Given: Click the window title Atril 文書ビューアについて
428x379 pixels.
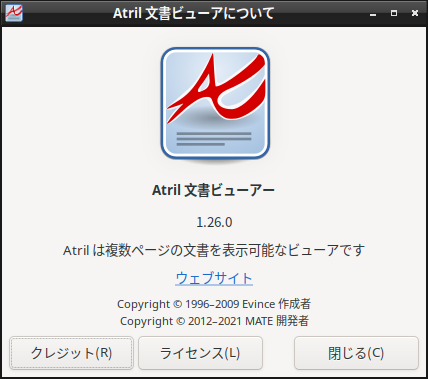Looking at the screenshot, I should tap(193, 13).
